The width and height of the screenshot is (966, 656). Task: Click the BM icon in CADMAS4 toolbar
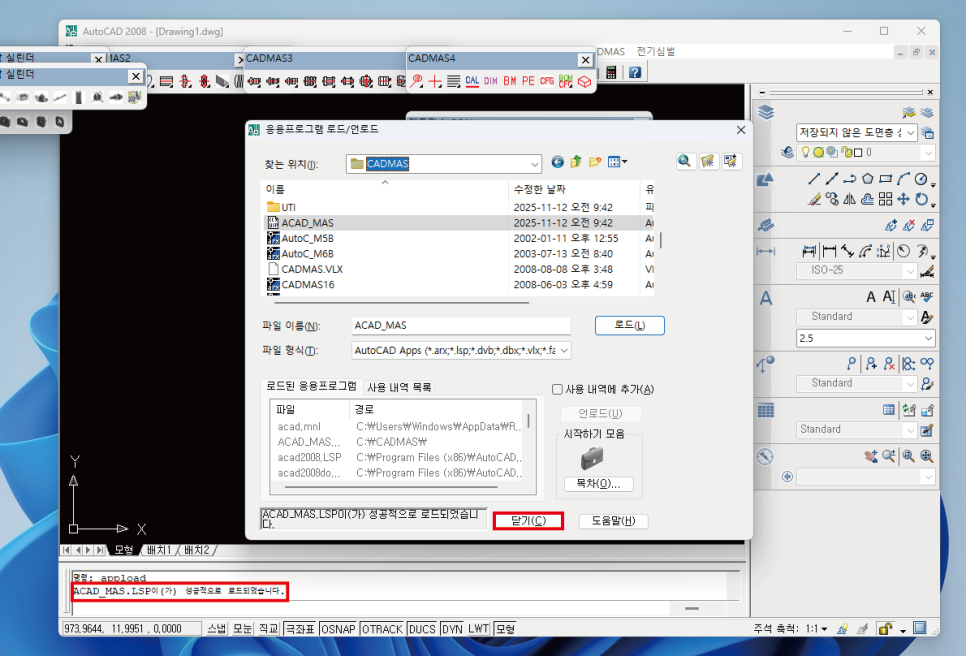pos(509,81)
